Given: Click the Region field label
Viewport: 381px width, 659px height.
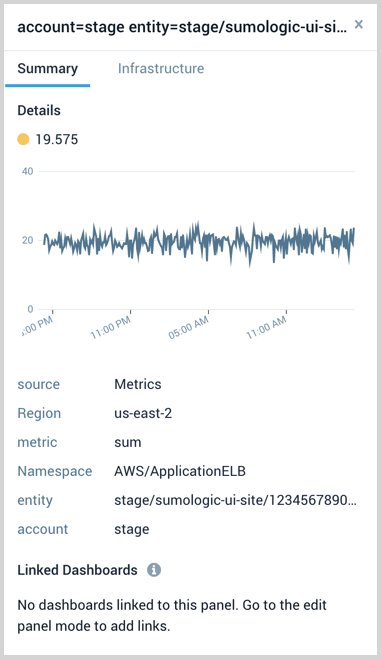Looking at the screenshot, I should click(39, 414).
